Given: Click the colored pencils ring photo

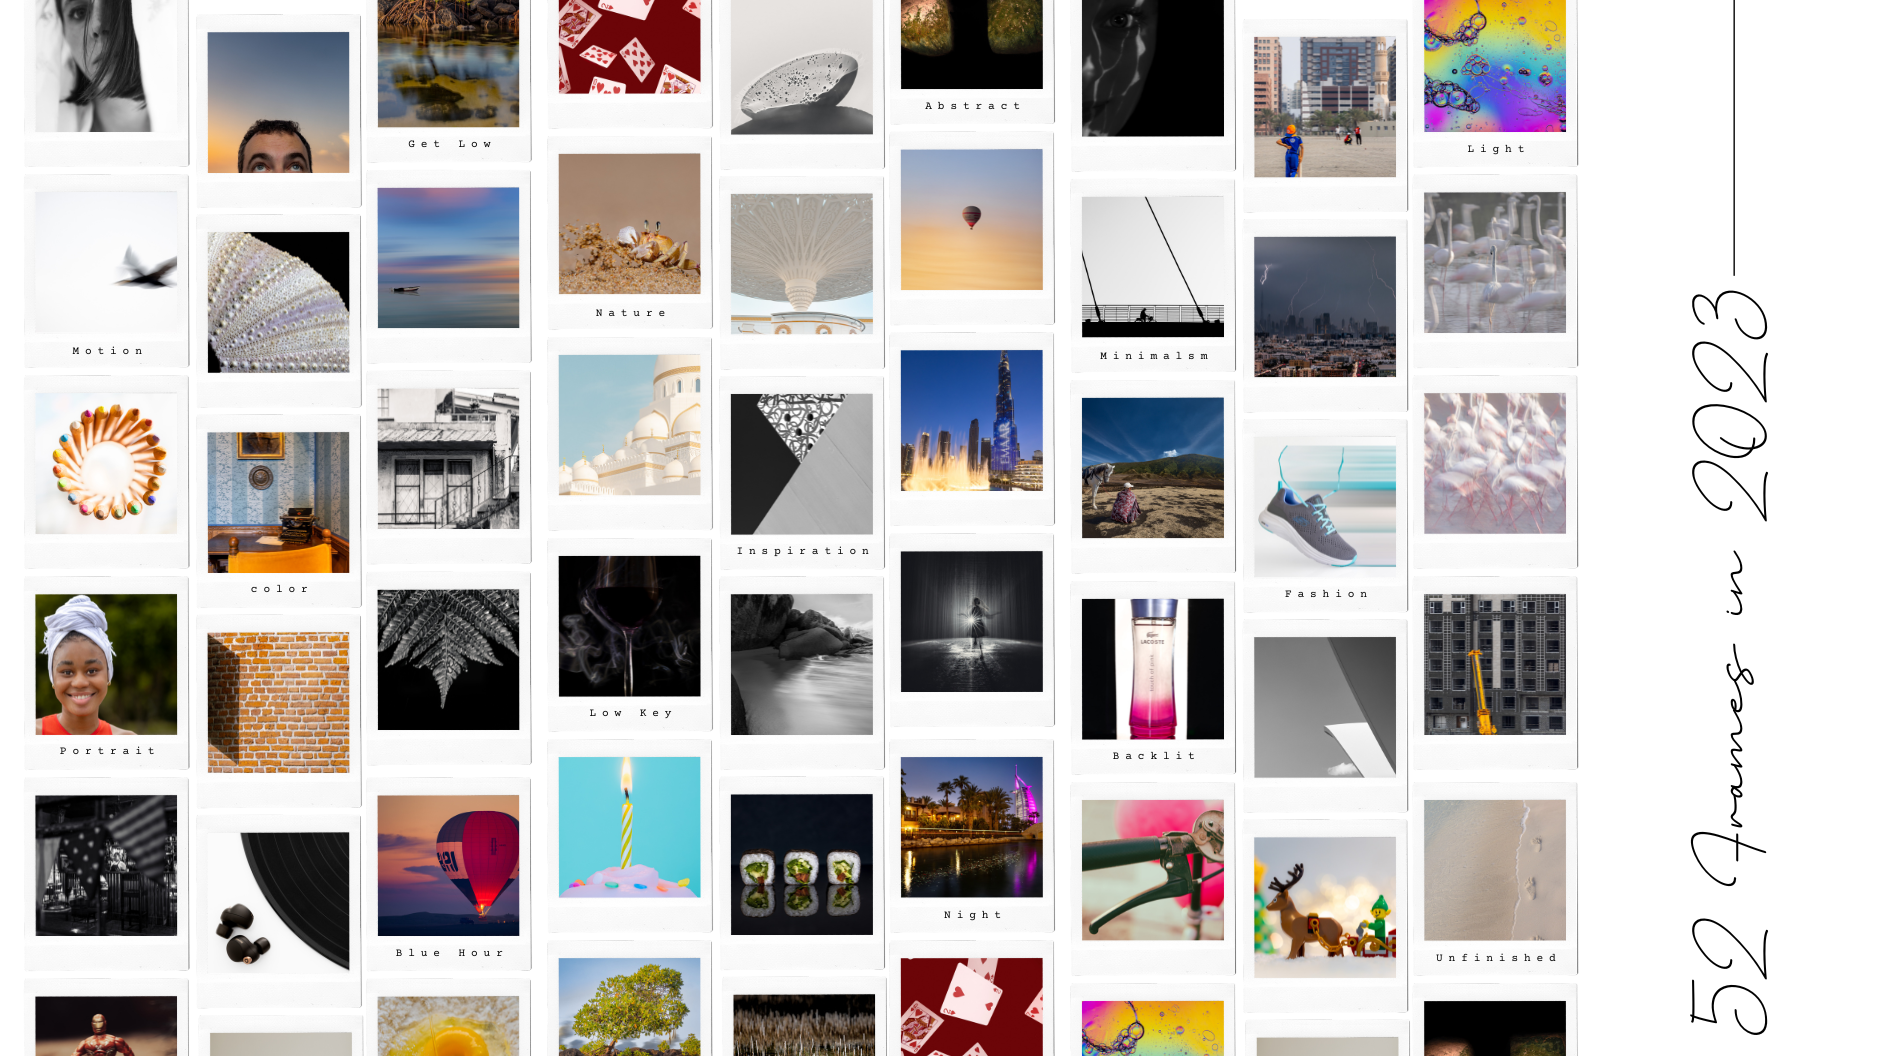Looking at the screenshot, I should click(x=106, y=463).
